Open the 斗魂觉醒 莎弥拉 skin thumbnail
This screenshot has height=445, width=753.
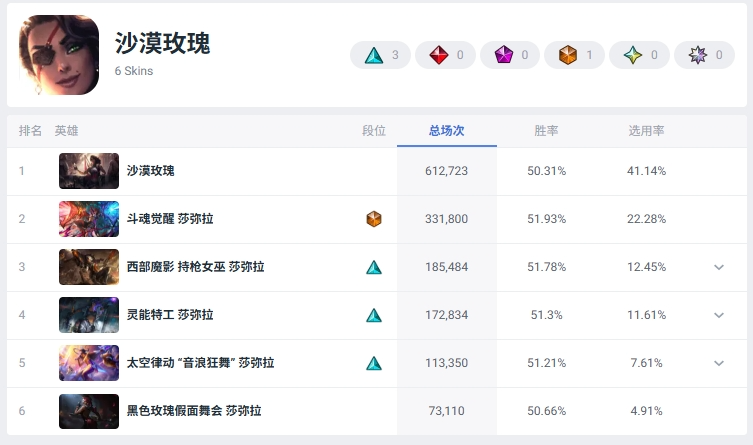pyautogui.click(x=89, y=219)
